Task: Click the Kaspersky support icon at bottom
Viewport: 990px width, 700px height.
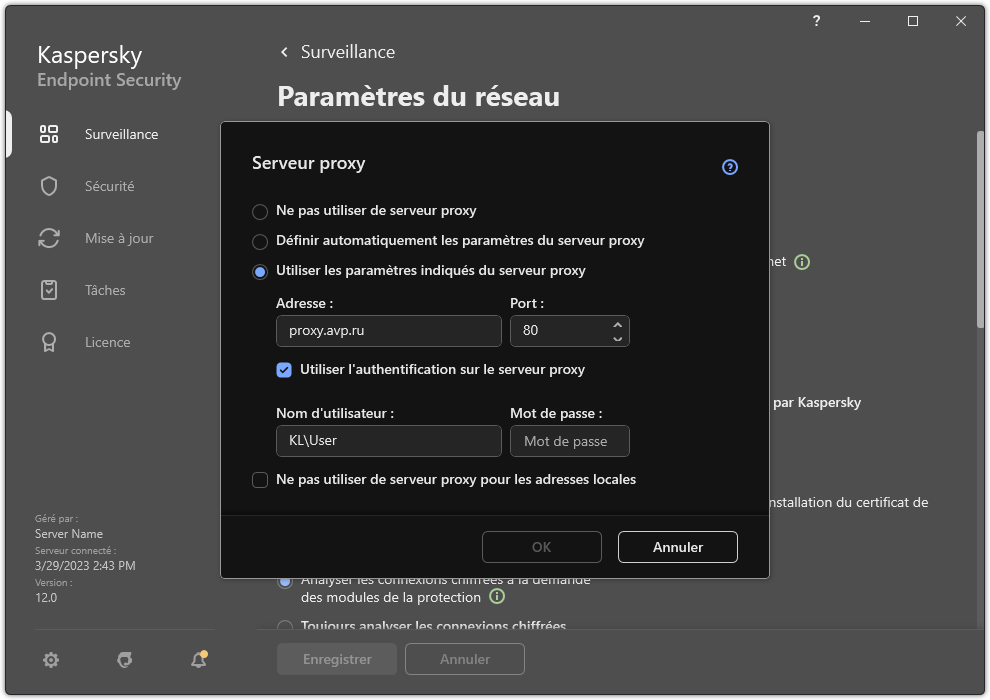Action: 124,660
